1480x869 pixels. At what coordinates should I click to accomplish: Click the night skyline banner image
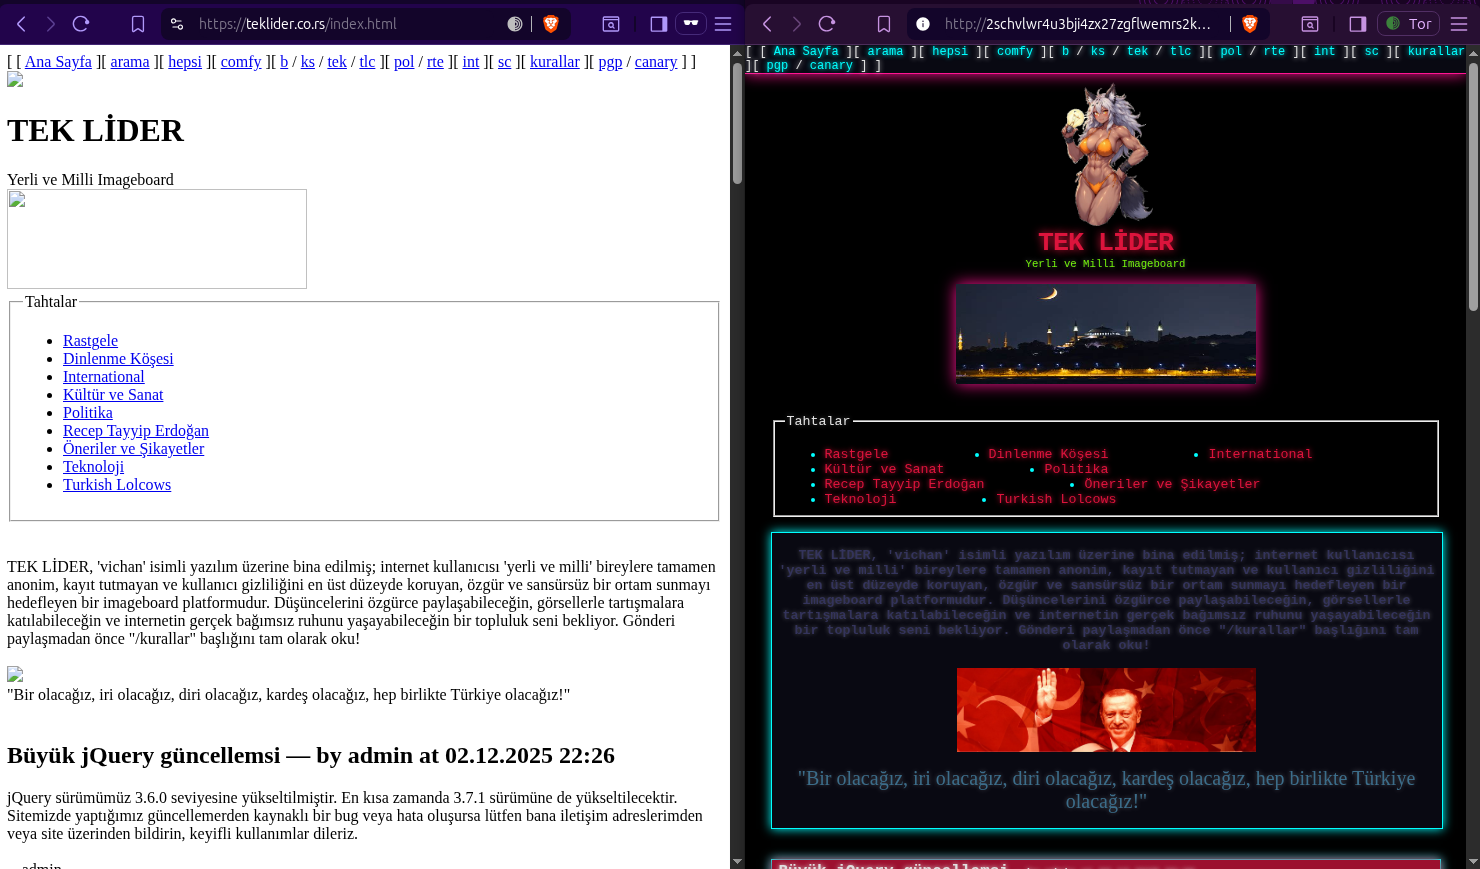tap(1105, 333)
